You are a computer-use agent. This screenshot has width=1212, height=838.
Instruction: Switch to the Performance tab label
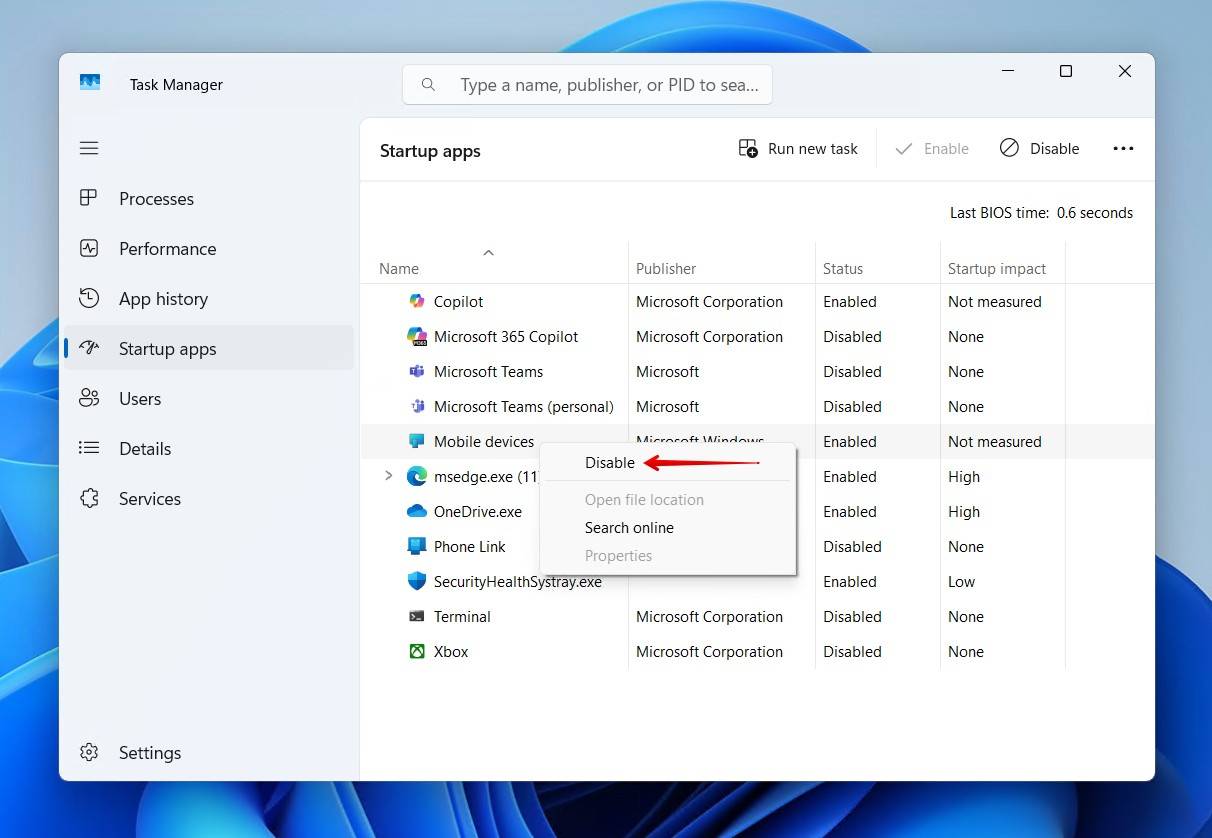pos(167,248)
